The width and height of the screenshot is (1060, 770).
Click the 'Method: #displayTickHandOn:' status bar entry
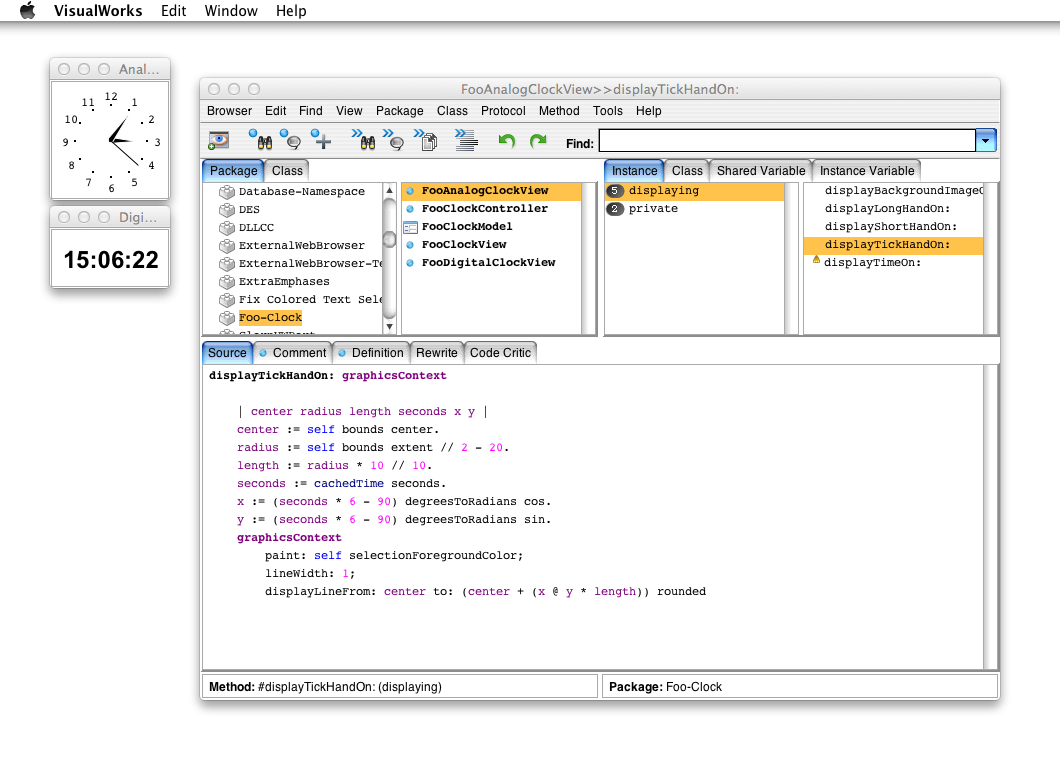pyautogui.click(x=400, y=687)
